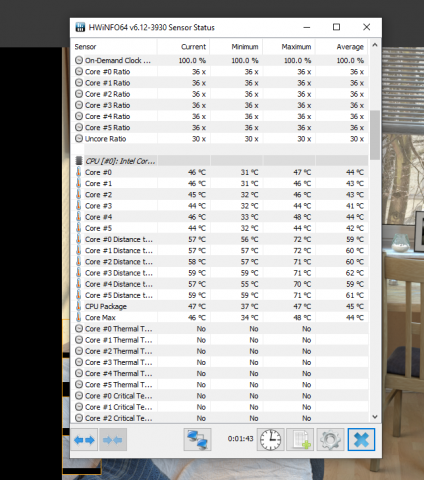
Task: Select Core #5 Distance t... row
Action: [x=220, y=295]
